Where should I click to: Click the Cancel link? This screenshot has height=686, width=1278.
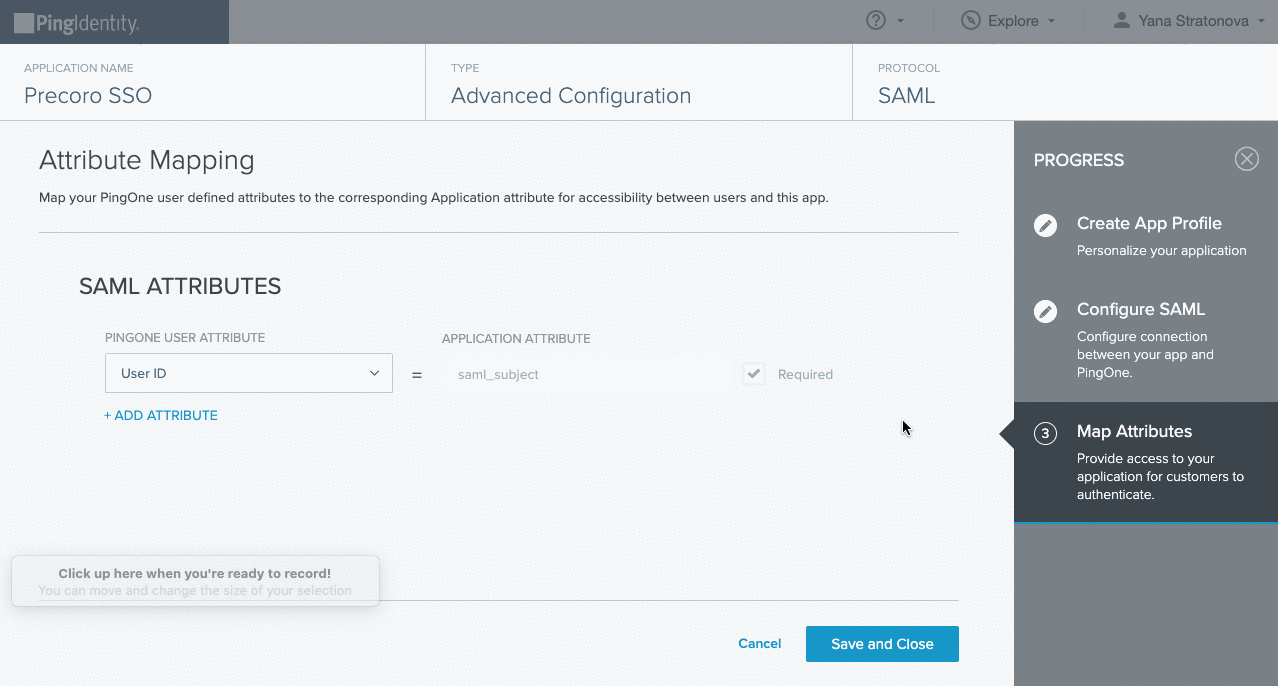tap(758, 643)
